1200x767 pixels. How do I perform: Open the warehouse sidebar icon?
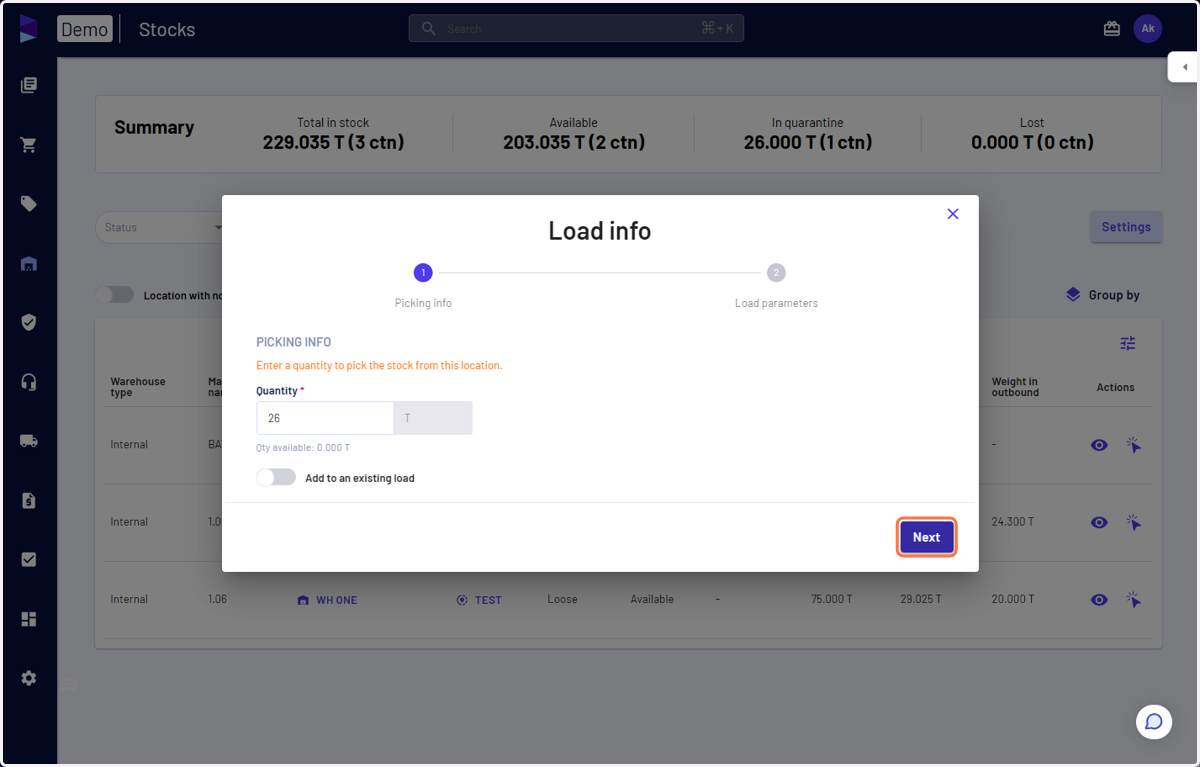[x=29, y=264]
